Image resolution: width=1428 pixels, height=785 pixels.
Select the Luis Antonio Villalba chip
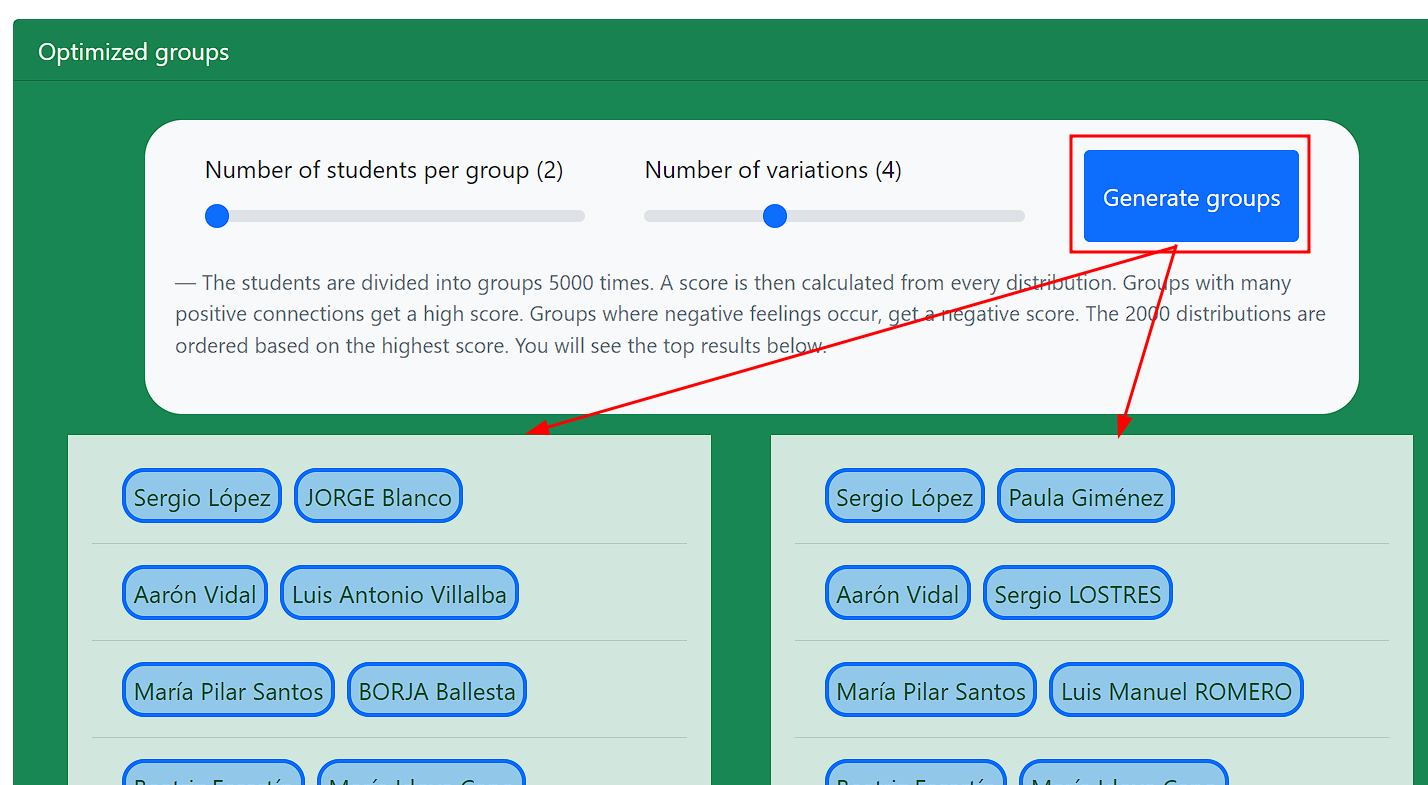398,592
